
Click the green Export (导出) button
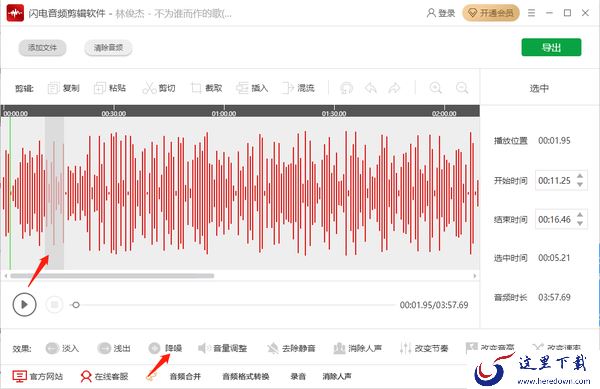coord(551,47)
